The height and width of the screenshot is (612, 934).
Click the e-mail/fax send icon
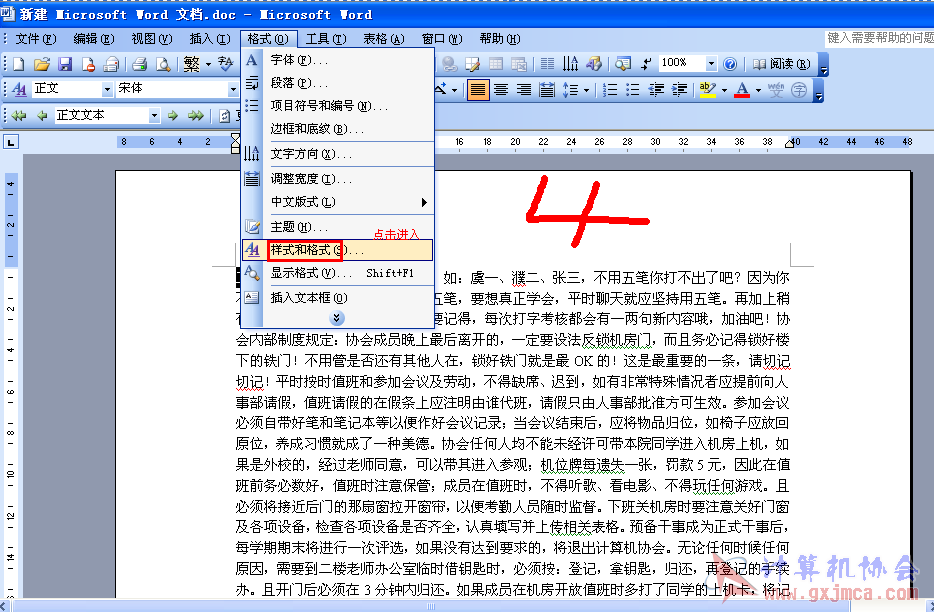[x=111, y=64]
